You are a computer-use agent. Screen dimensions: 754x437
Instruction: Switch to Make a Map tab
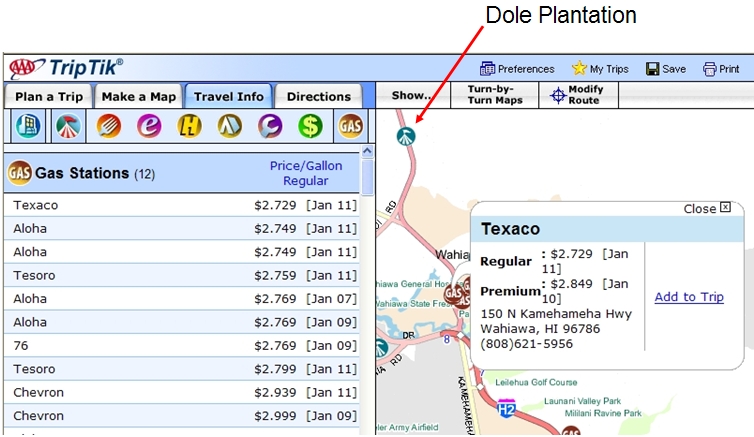tap(138, 97)
